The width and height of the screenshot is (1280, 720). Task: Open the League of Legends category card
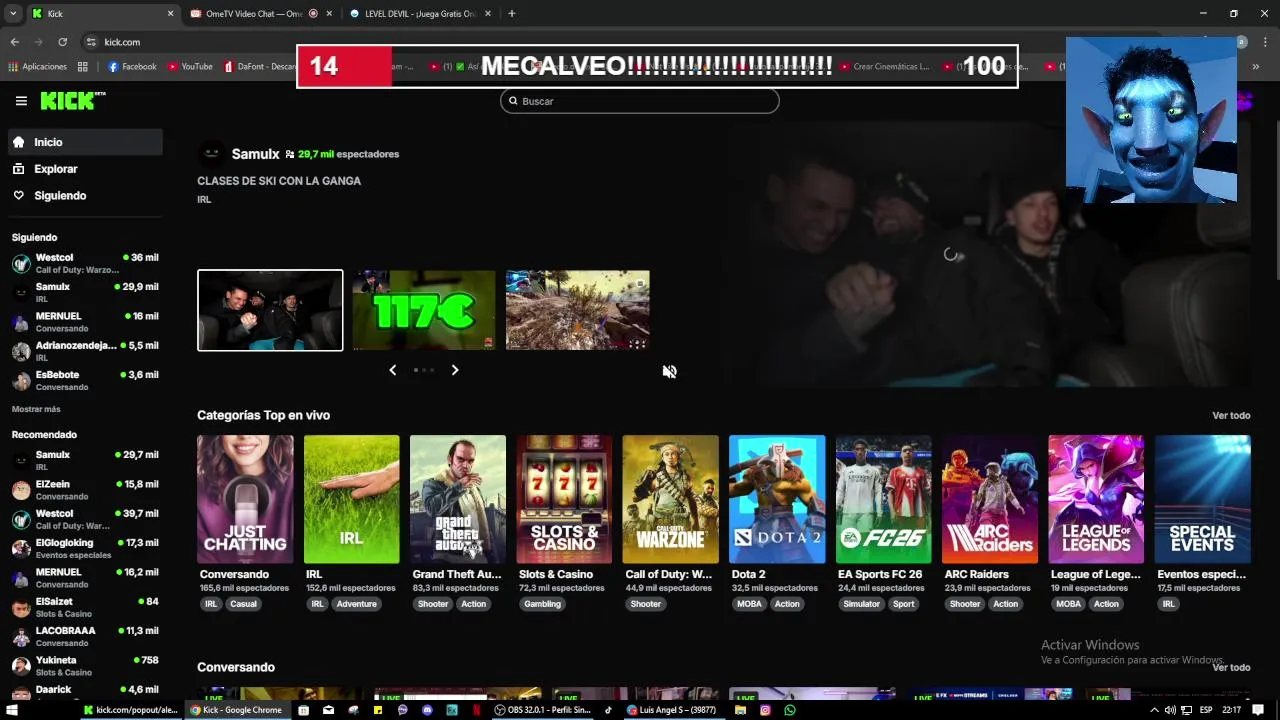pyautogui.click(x=1096, y=499)
